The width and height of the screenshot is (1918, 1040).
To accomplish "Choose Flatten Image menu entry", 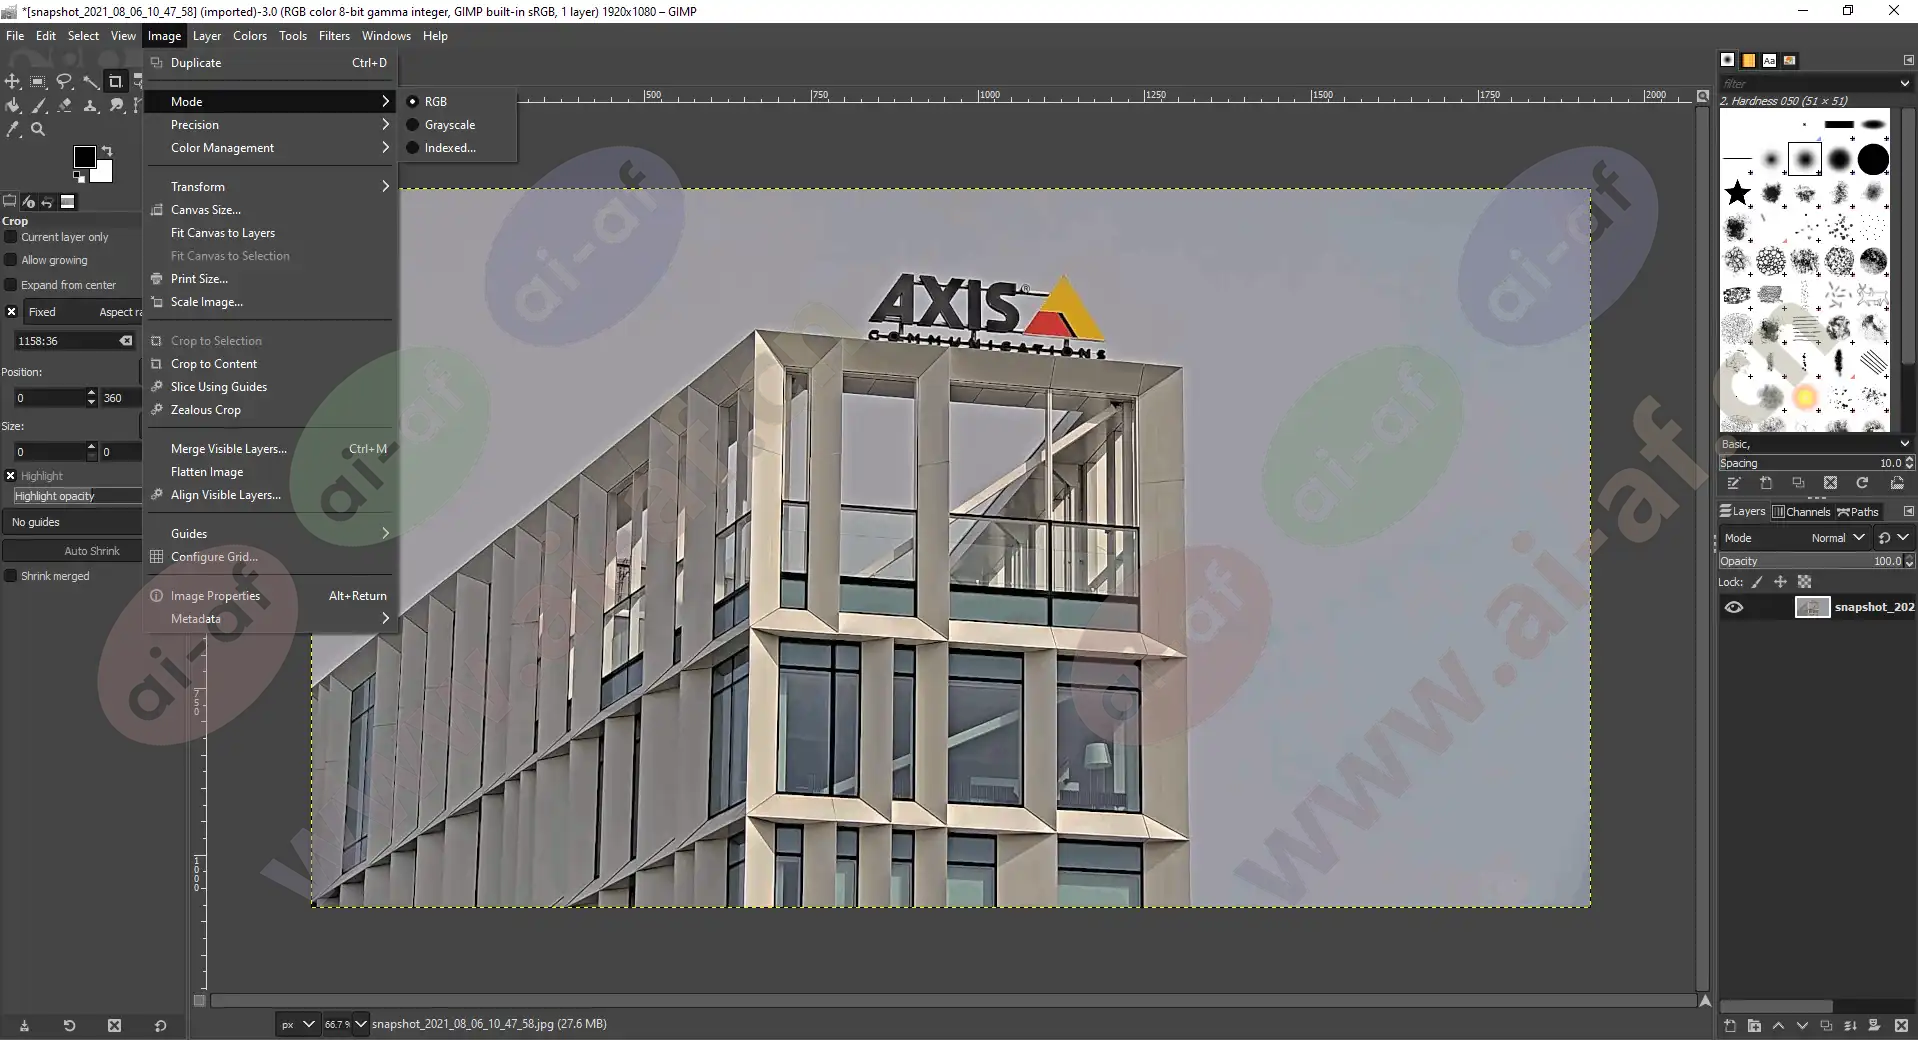I will point(270,472).
